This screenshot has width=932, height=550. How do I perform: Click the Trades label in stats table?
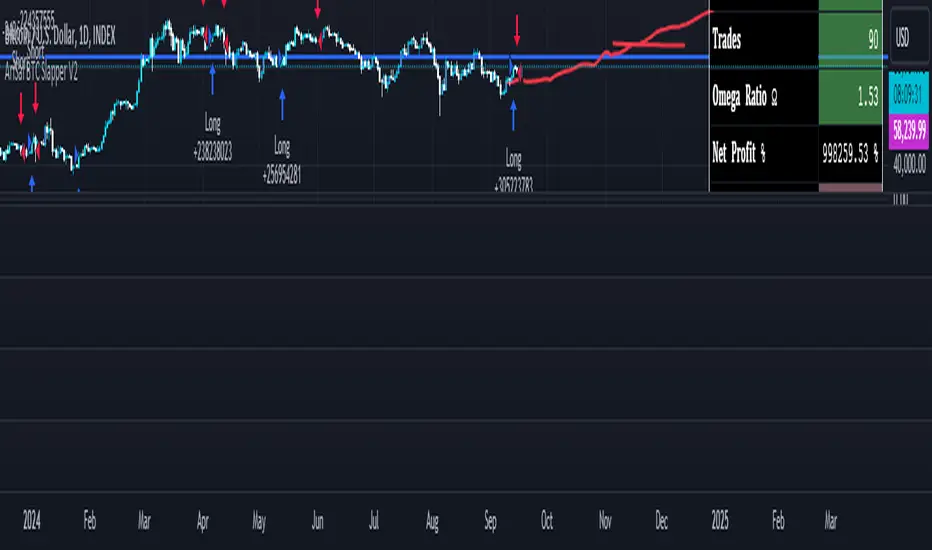(726, 39)
